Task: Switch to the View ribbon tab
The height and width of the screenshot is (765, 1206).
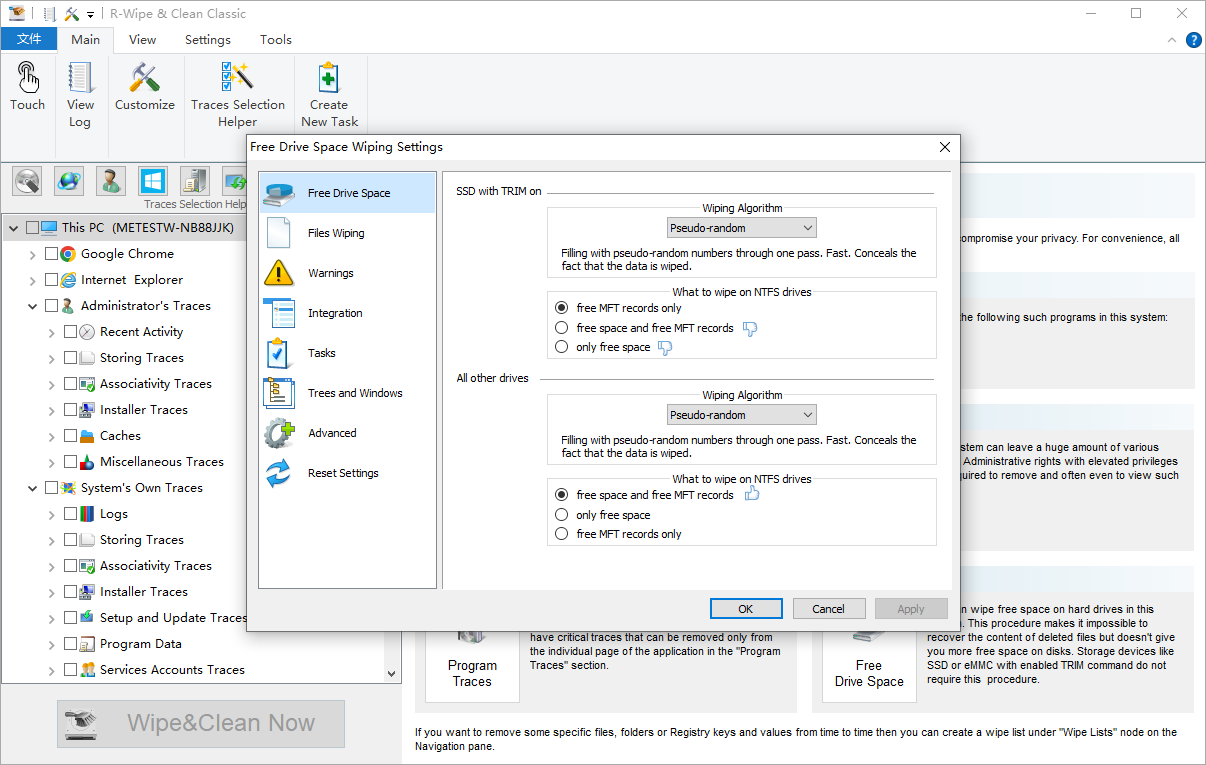Action: point(142,40)
